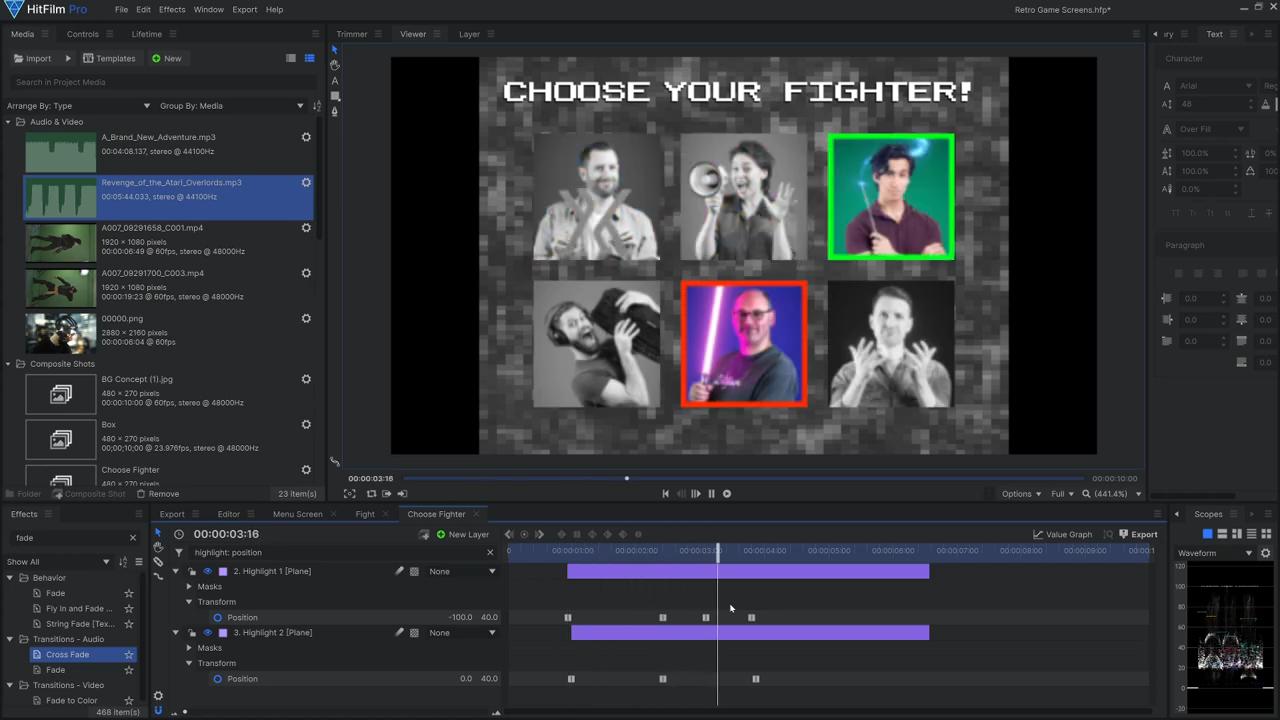The image size is (1280, 720).
Task: Toggle loop playback icon under the viewer
Action: [x=371, y=493]
